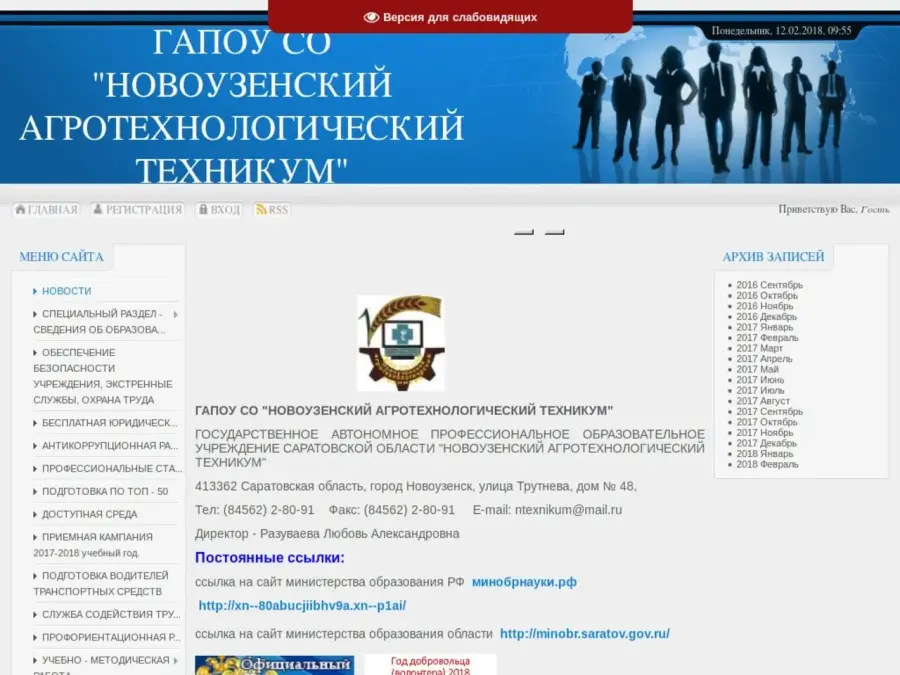Viewport: 900px width, 675px height.
Task: Open ПОДГОТОВКА ПО ТОП - 50
Action: click(105, 491)
